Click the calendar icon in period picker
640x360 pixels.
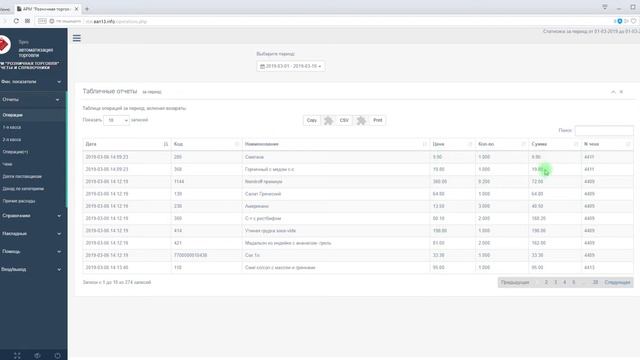pos(262,66)
